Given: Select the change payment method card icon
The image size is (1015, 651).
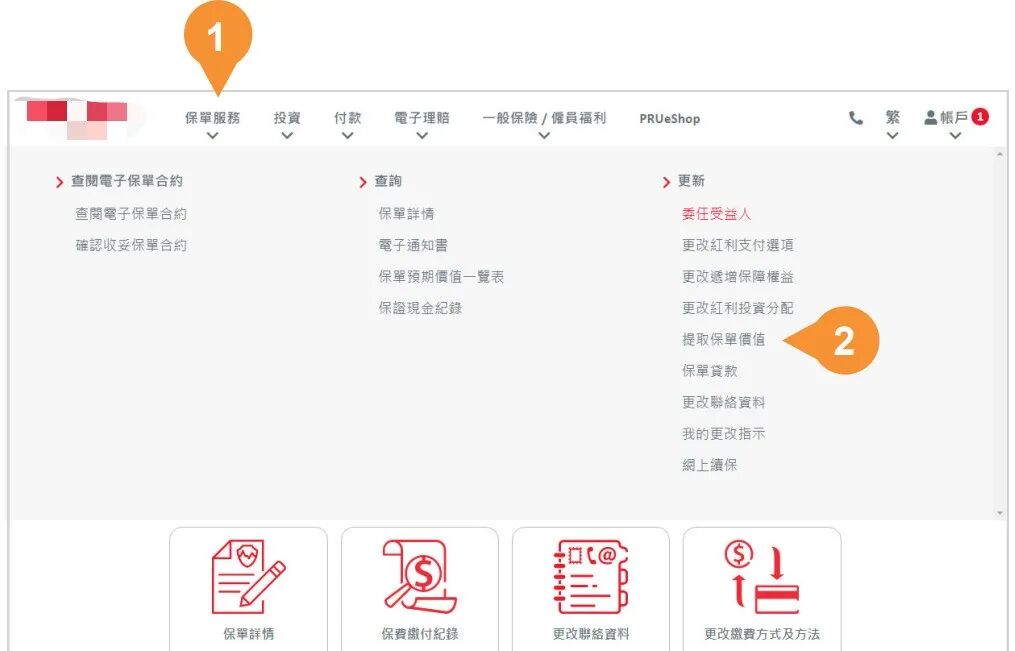Looking at the screenshot, I should pos(761,576).
